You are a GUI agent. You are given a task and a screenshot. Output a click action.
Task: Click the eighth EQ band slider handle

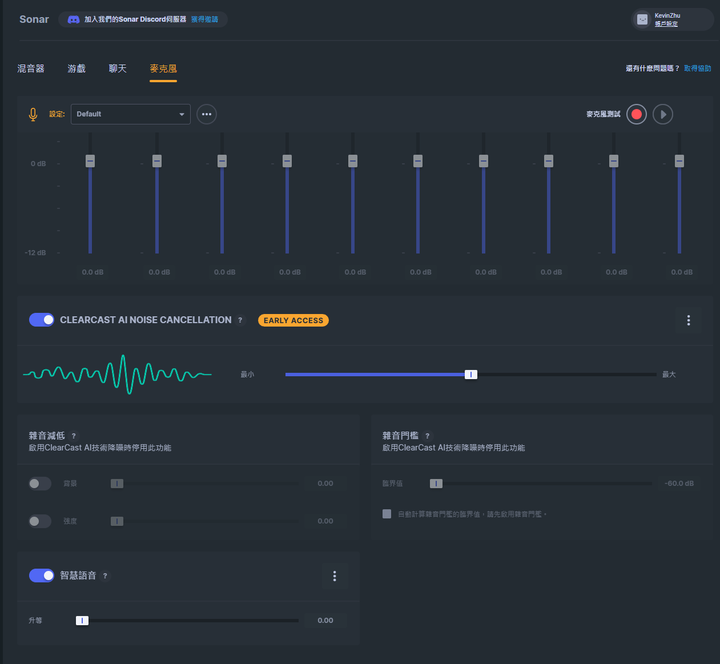[x=549, y=161]
